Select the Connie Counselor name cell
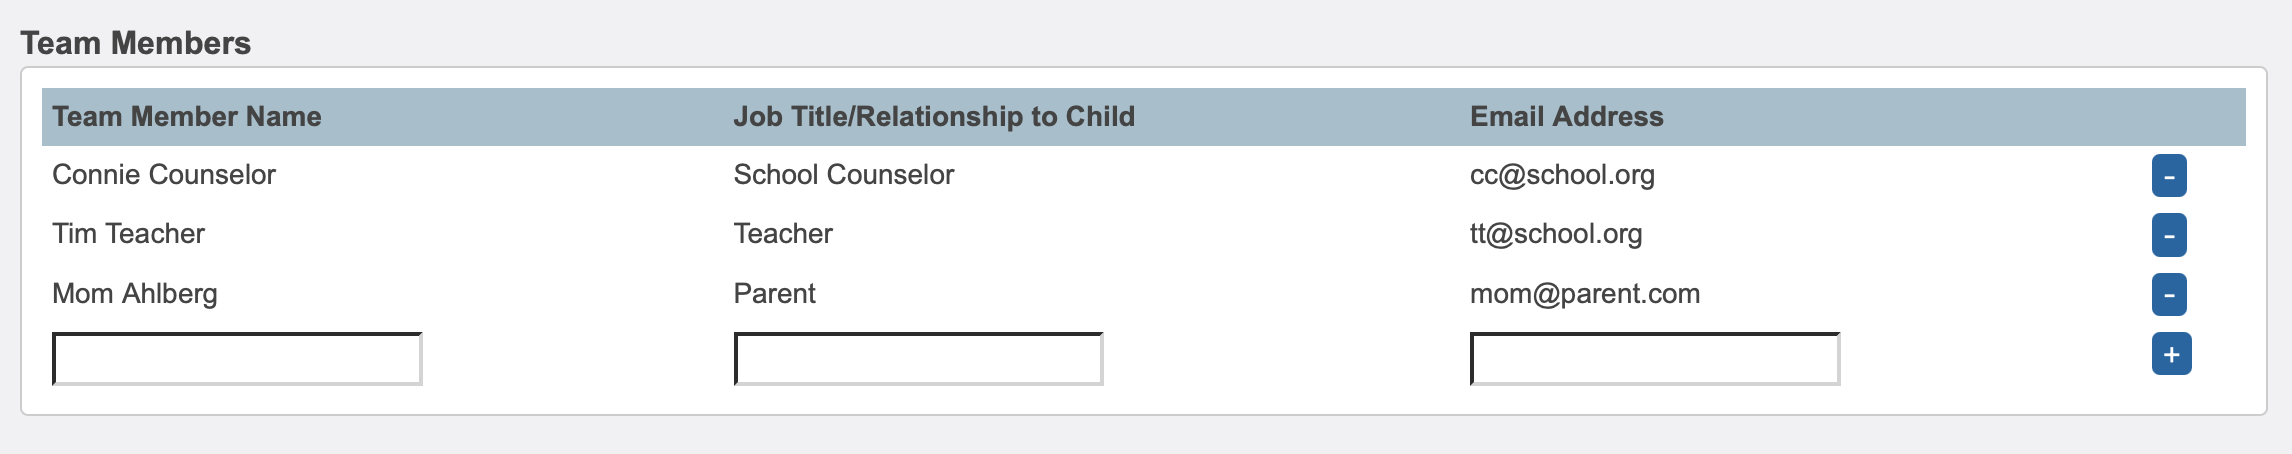 click(164, 175)
